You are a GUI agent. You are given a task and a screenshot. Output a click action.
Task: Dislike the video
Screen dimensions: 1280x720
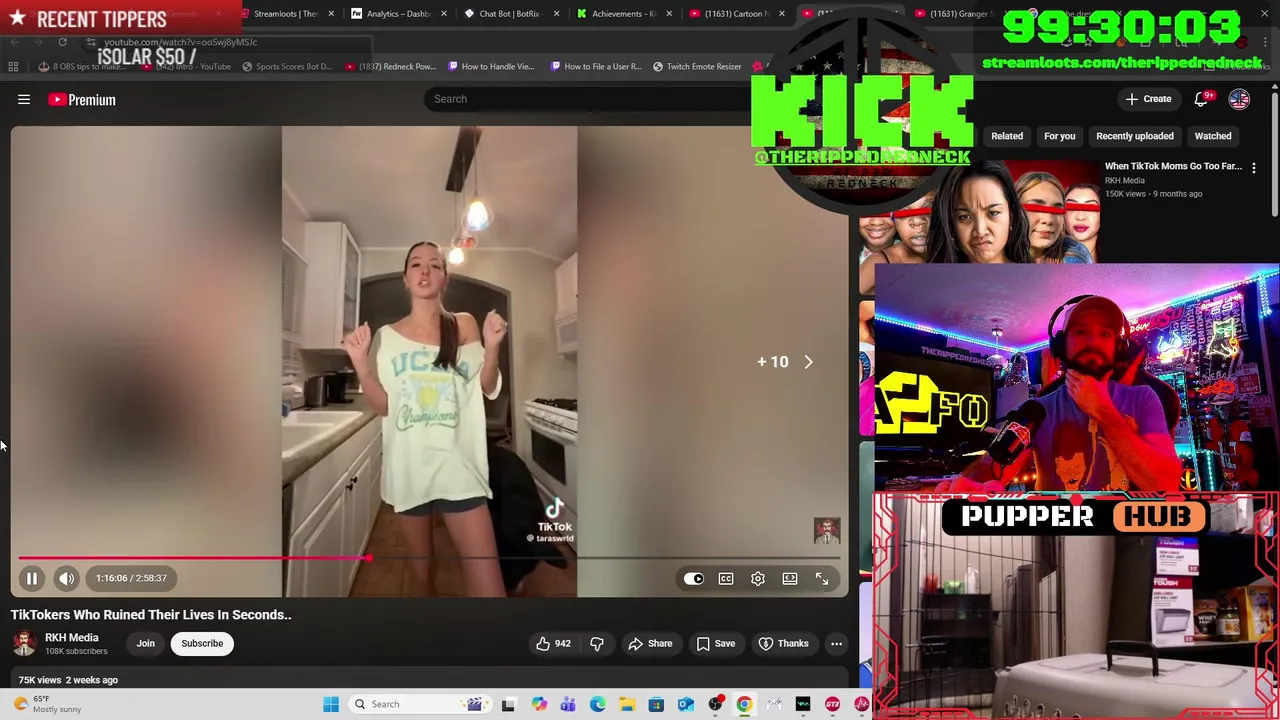597,643
